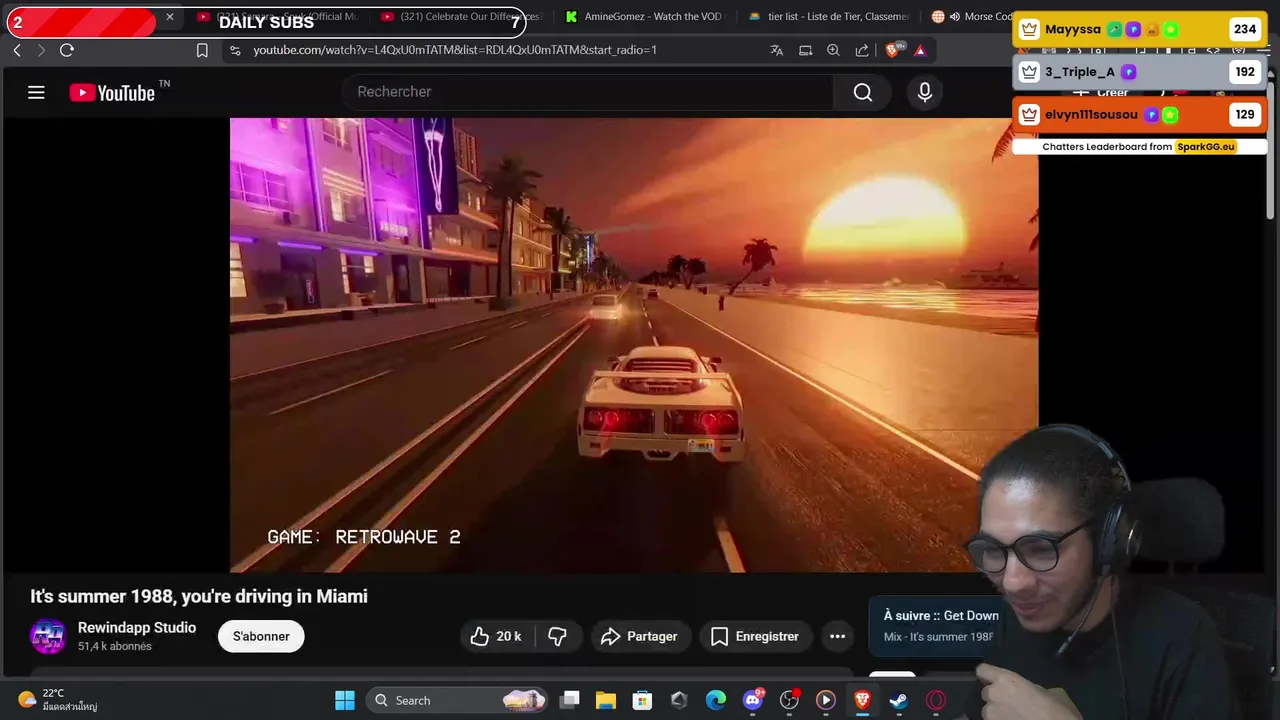Dislike the video with thumbs-down icon
The height and width of the screenshot is (720, 1280).
click(x=558, y=636)
